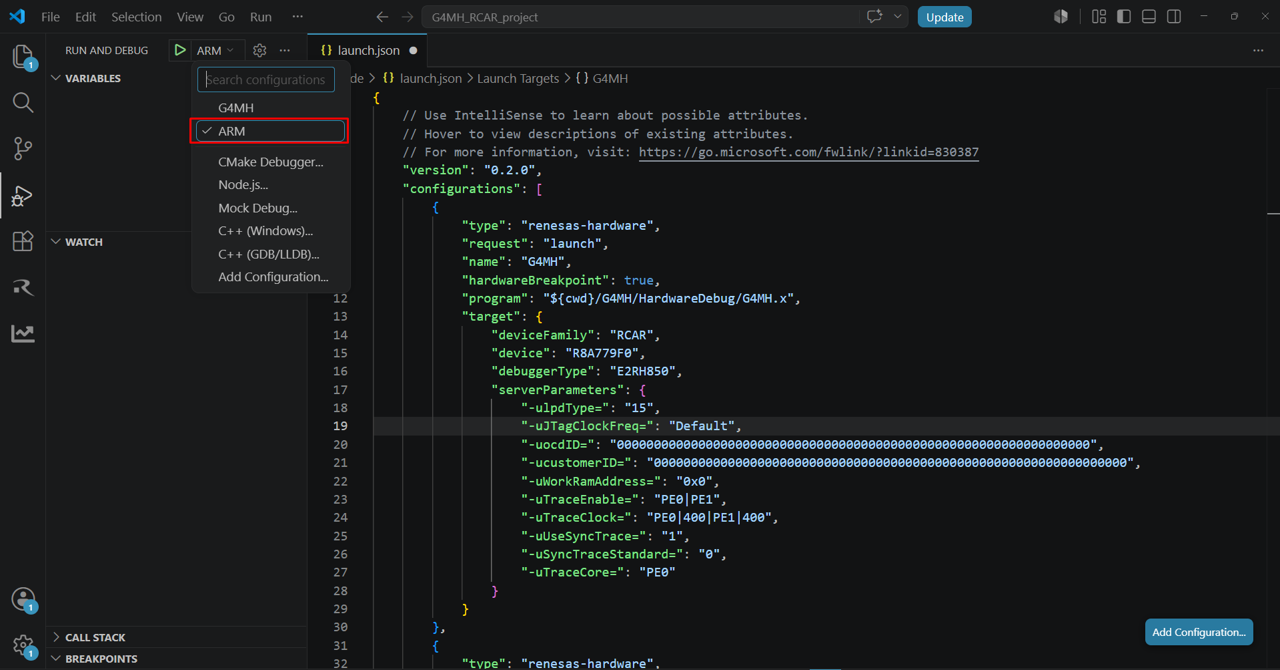Image resolution: width=1280 pixels, height=670 pixels.
Task: Open the chat icon beside command center
Action: [x=875, y=17]
